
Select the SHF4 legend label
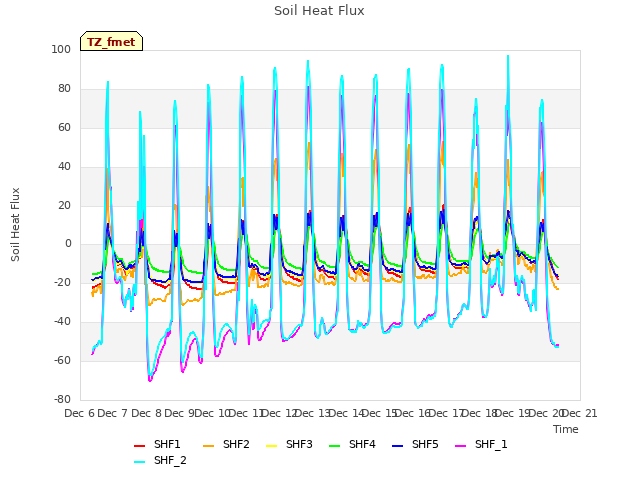362,444
